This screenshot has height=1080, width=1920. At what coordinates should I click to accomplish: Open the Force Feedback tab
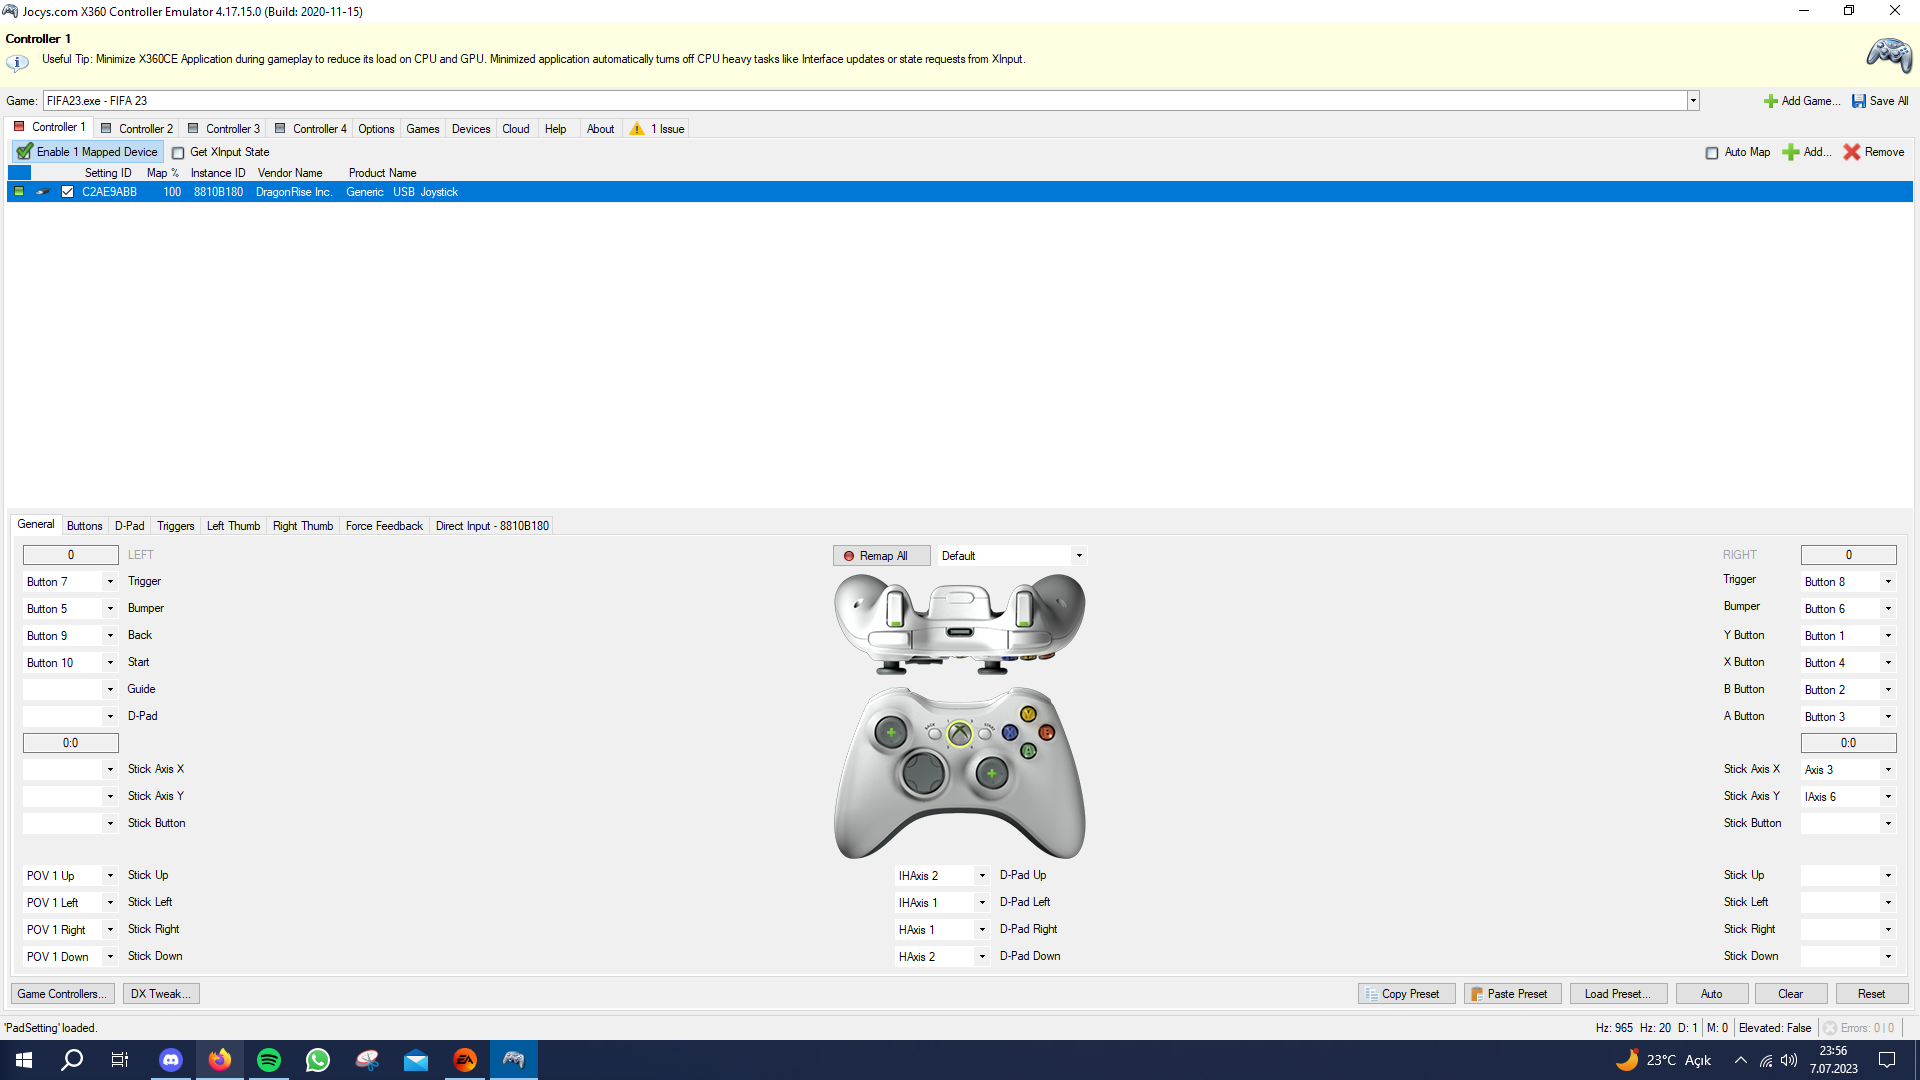[x=384, y=526]
